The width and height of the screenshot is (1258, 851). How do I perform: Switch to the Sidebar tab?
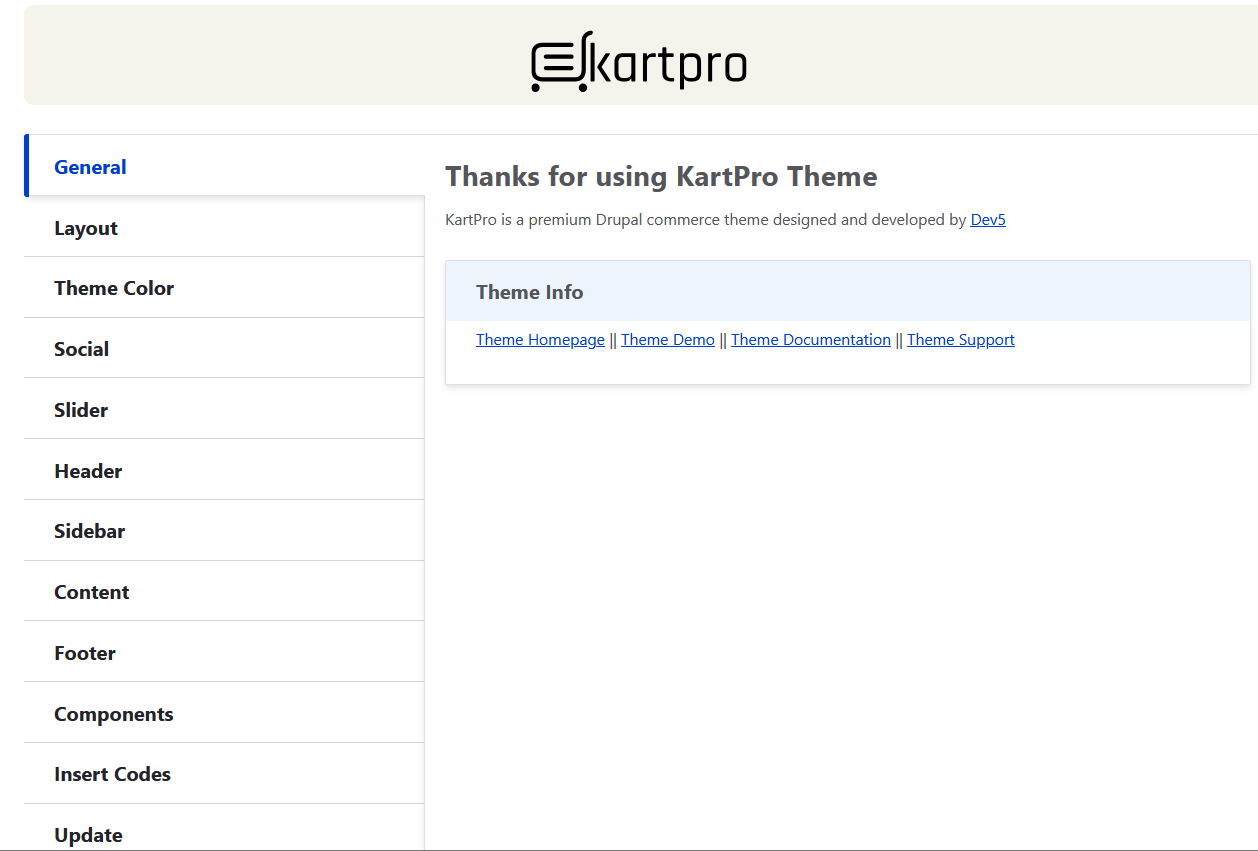[x=90, y=531]
